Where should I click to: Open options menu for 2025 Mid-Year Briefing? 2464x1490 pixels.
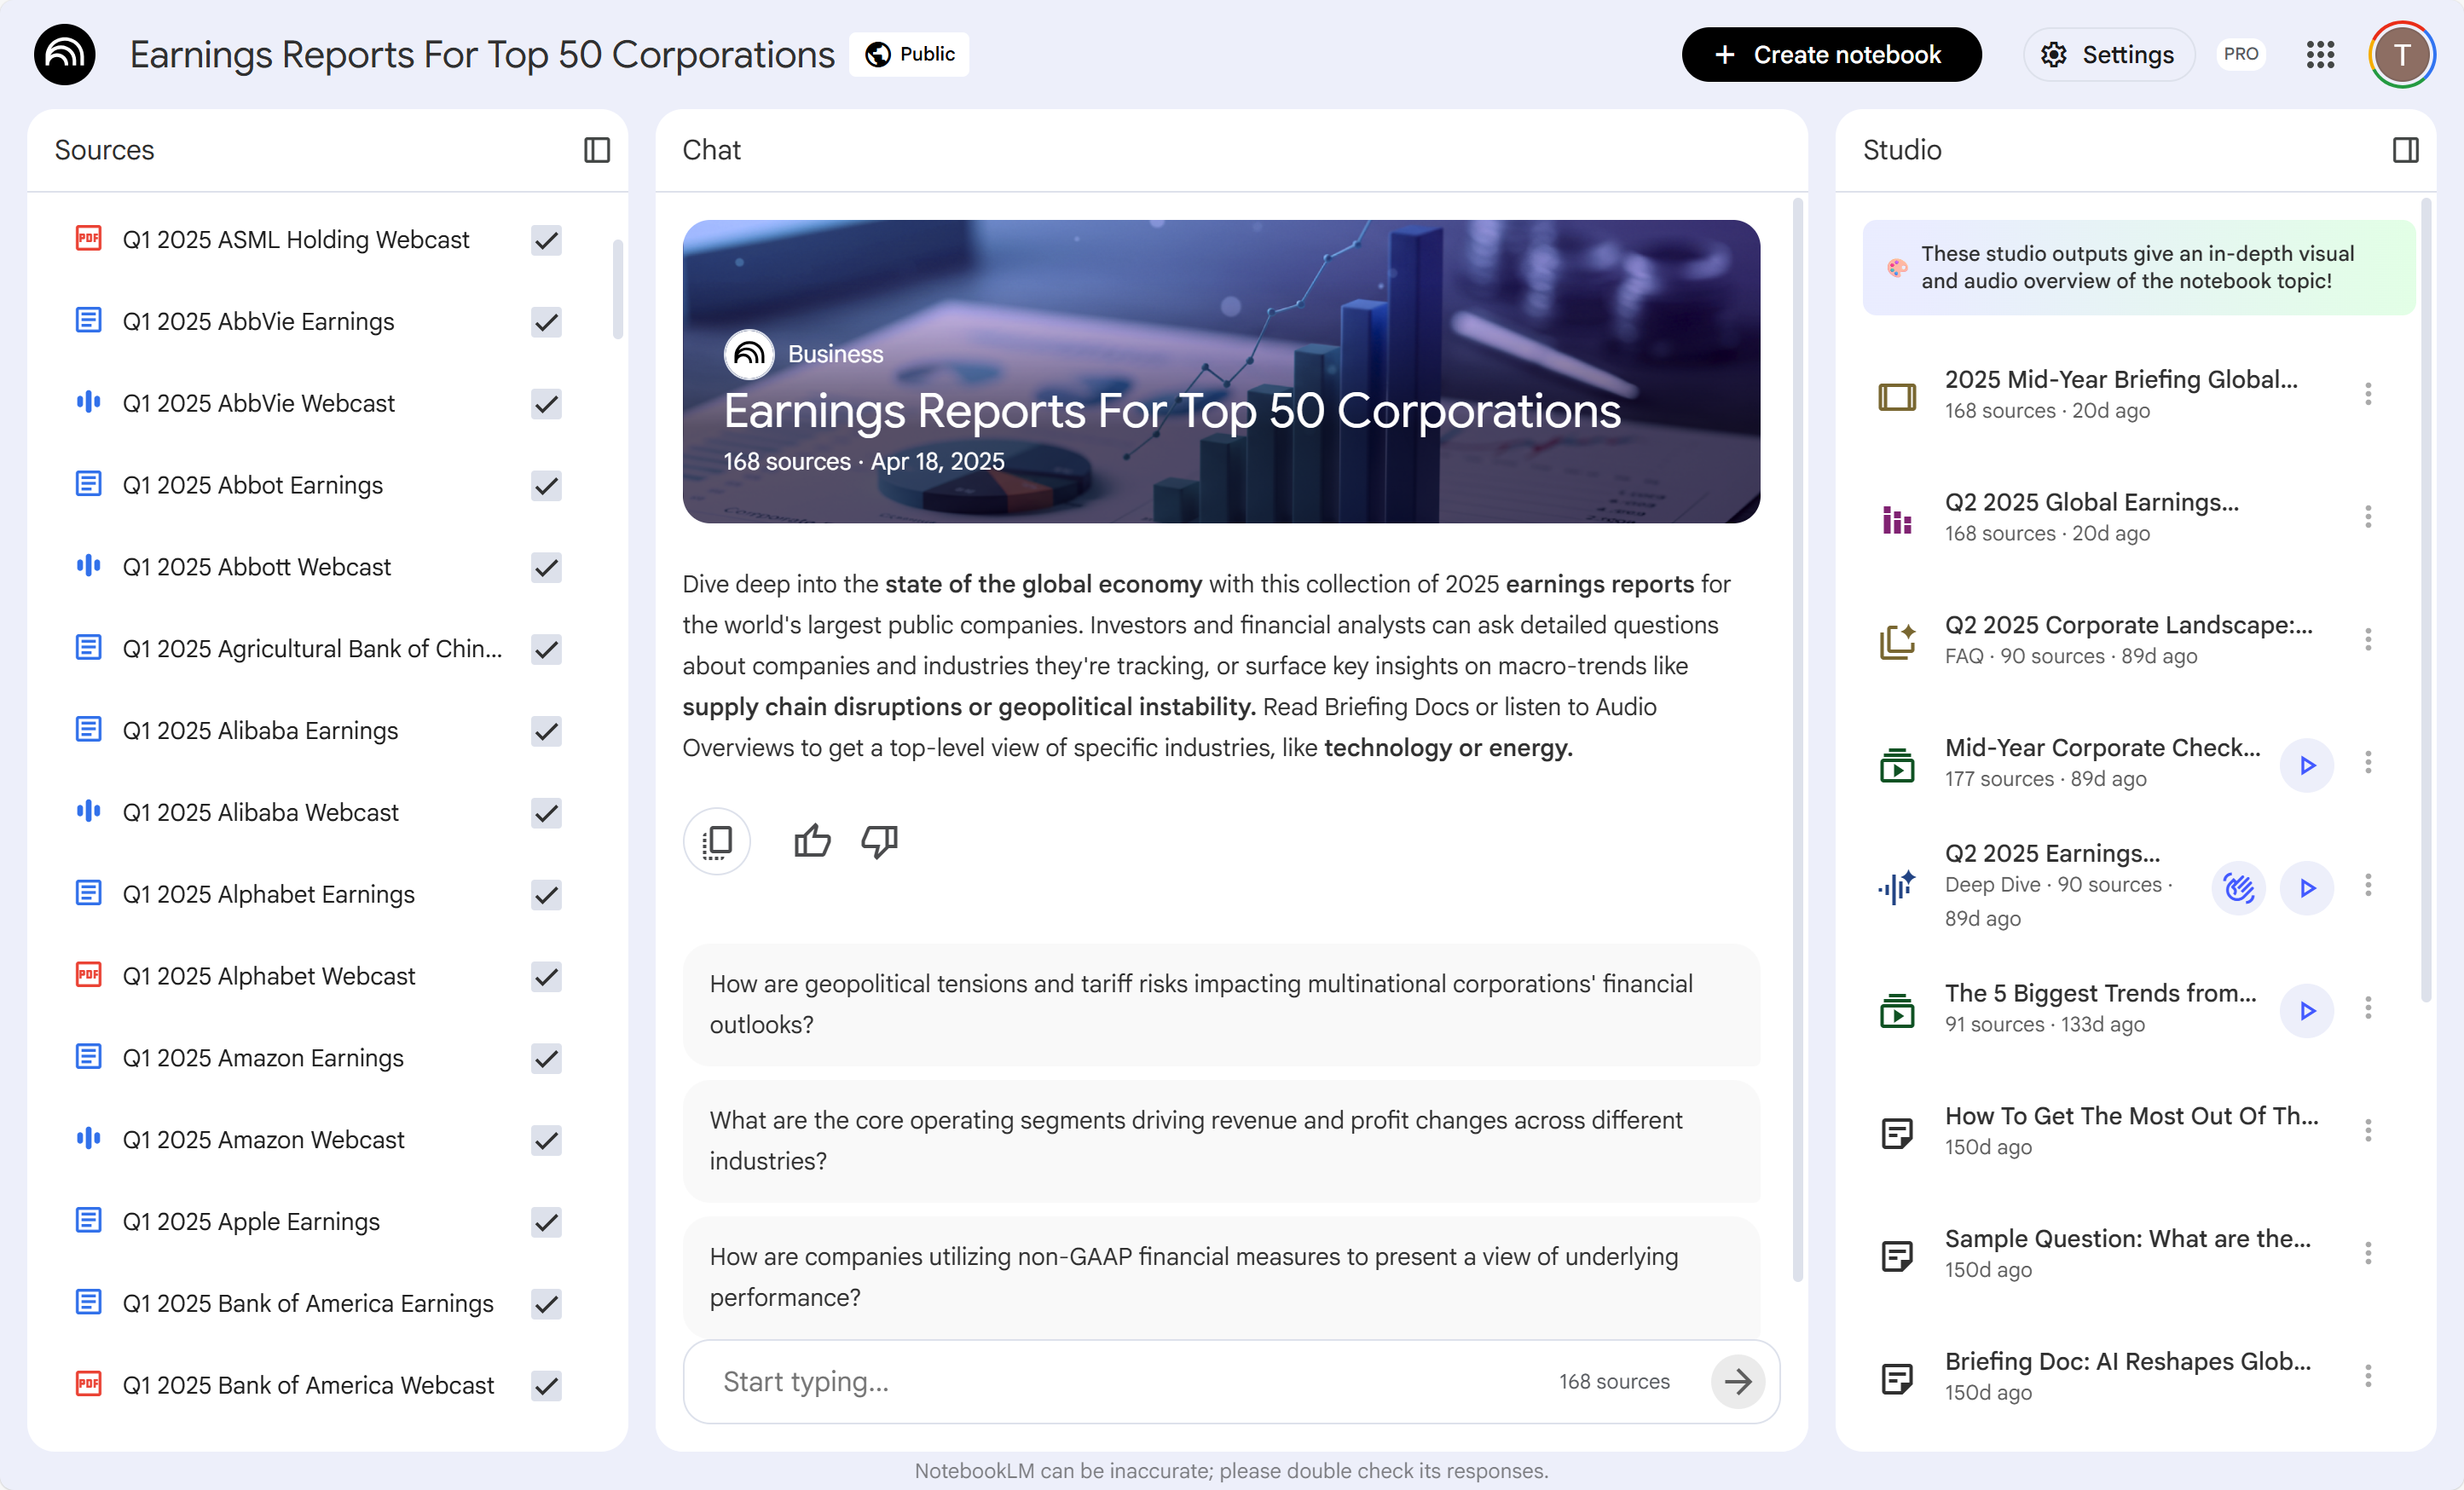click(x=2367, y=394)
